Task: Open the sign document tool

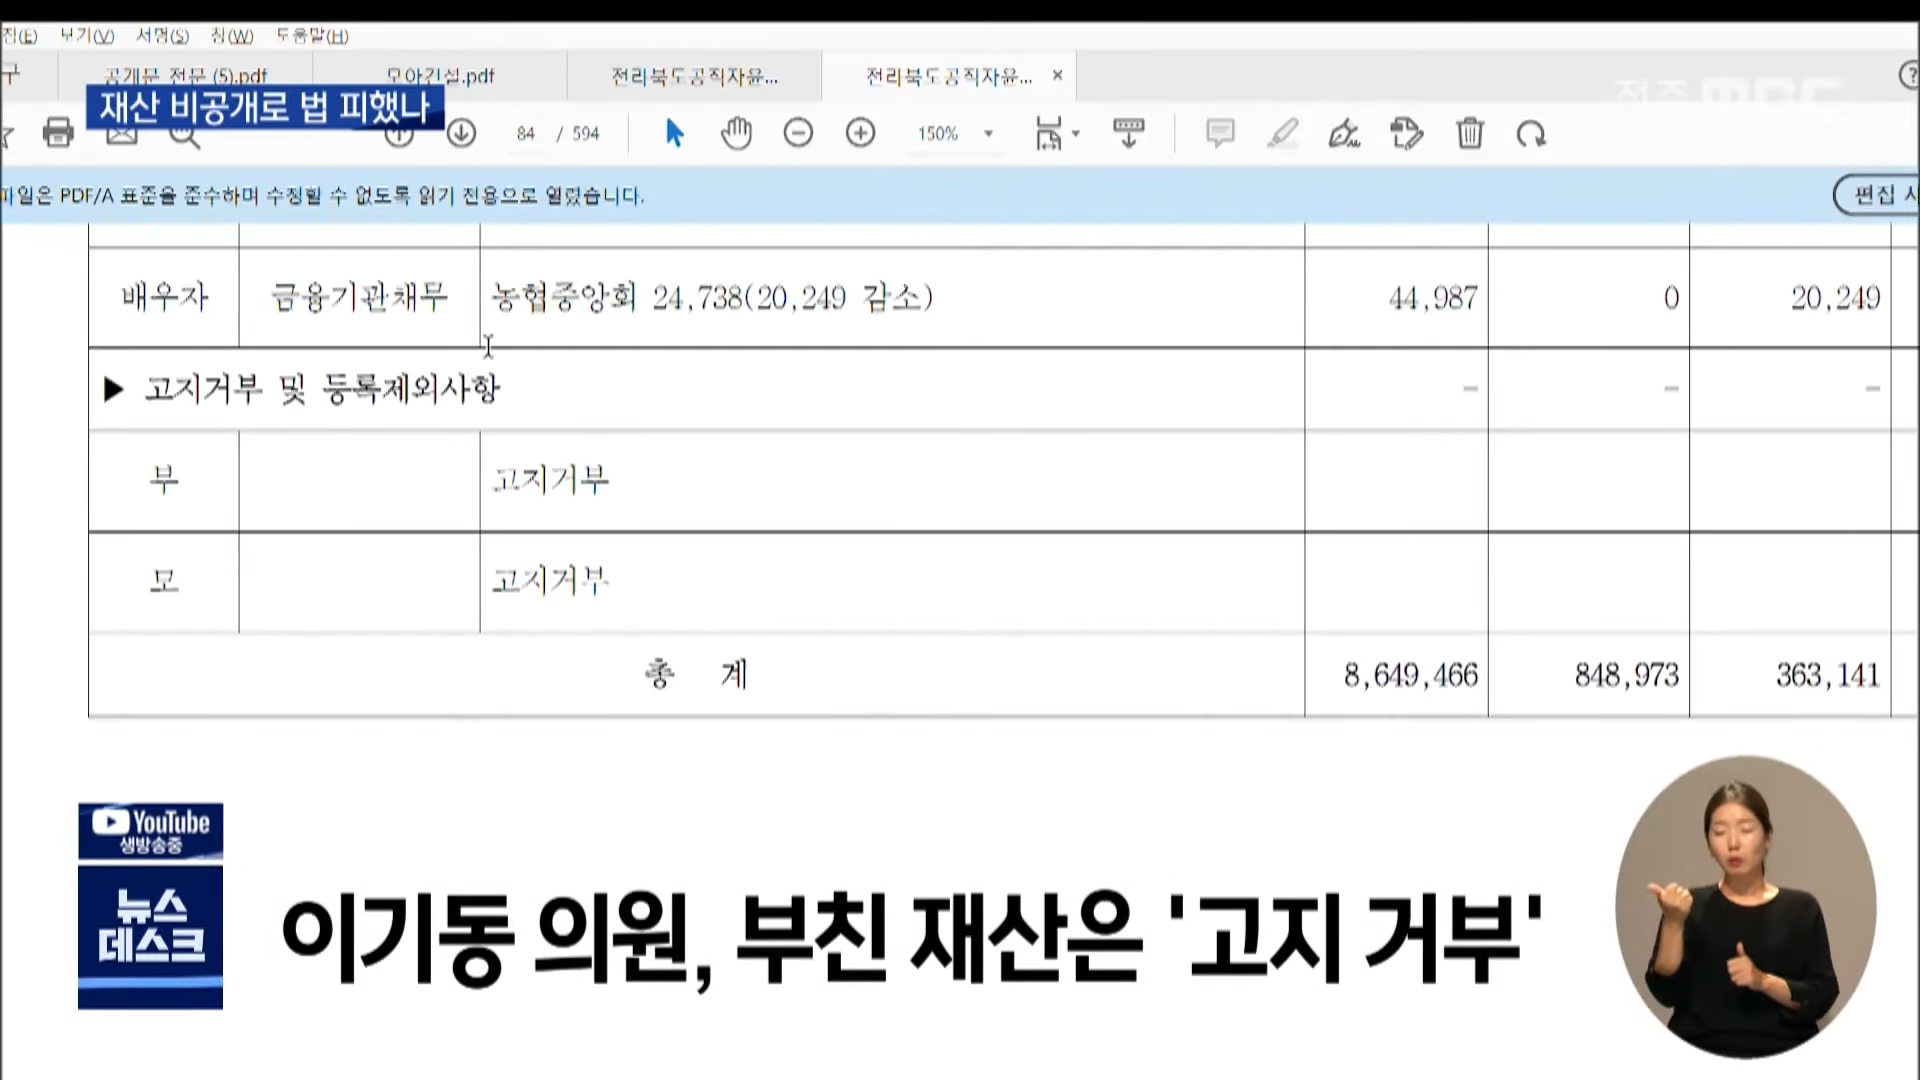Action: coord(1344,133)
